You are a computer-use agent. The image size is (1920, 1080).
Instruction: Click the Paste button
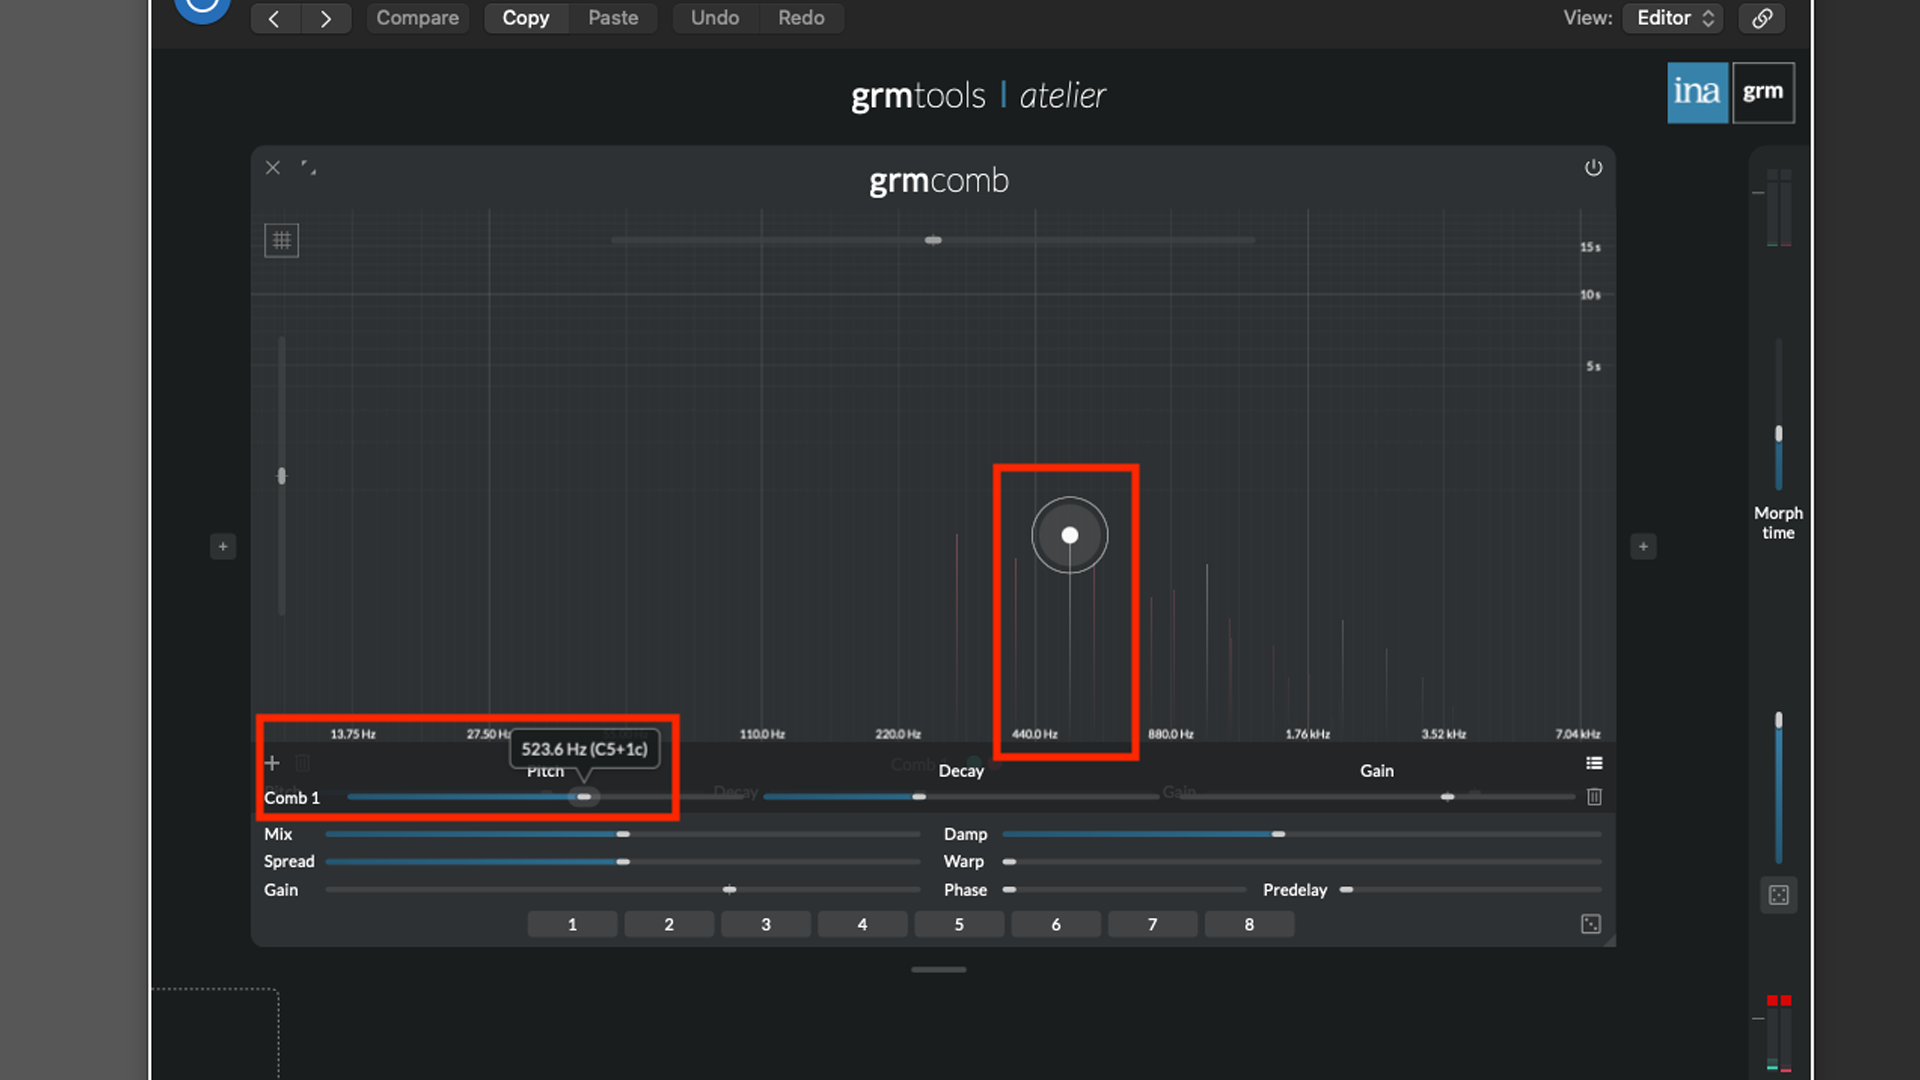click(613, 18)
